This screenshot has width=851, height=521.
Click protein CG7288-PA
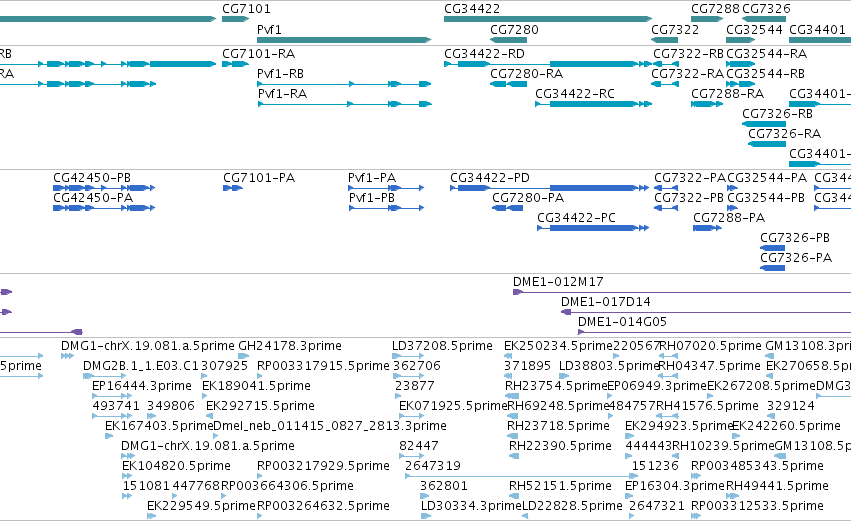click(729, 218)
